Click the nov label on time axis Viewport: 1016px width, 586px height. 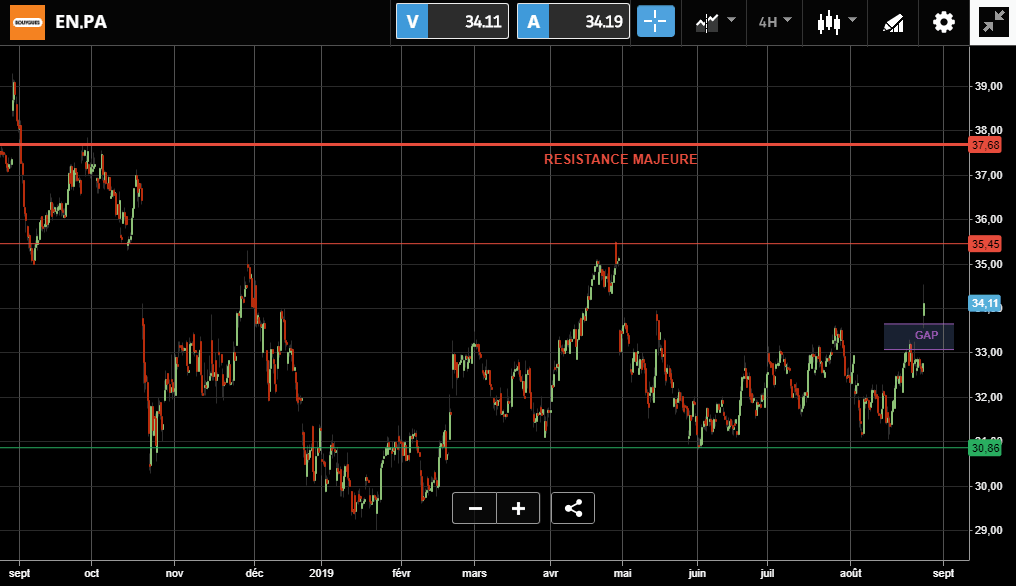(x=174, y=573)
